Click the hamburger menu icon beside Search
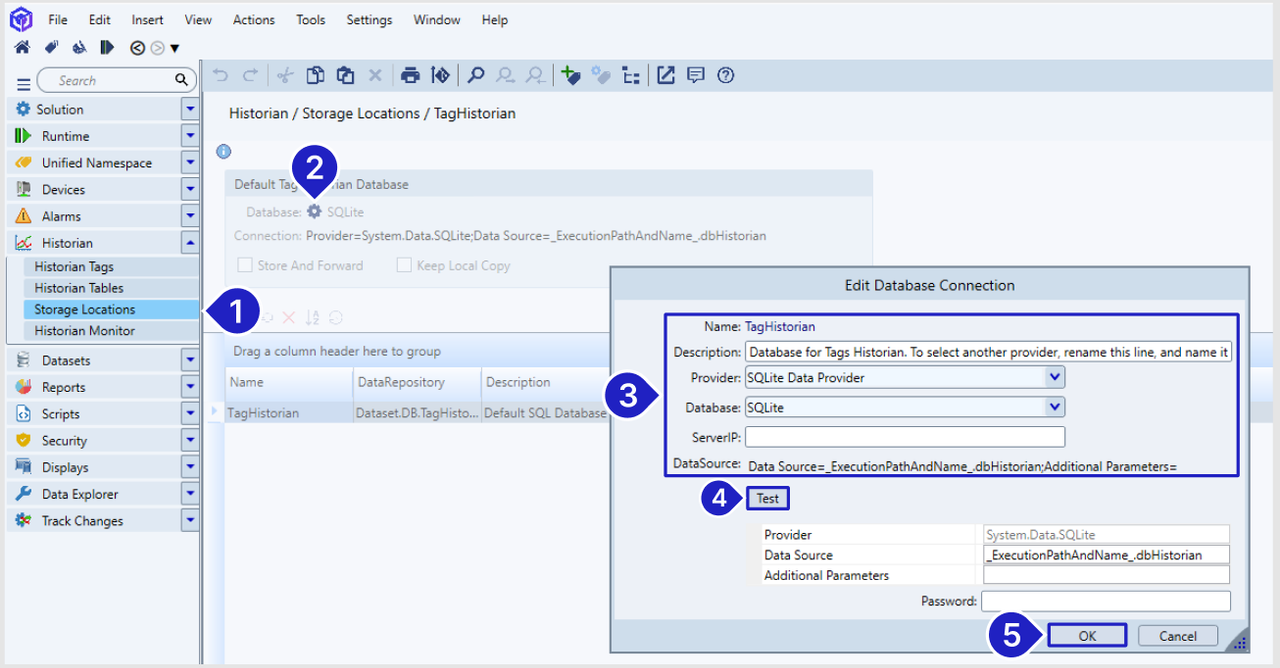Image resolution: width=1280 pixels, height=668 pixels. pos(23,83)
